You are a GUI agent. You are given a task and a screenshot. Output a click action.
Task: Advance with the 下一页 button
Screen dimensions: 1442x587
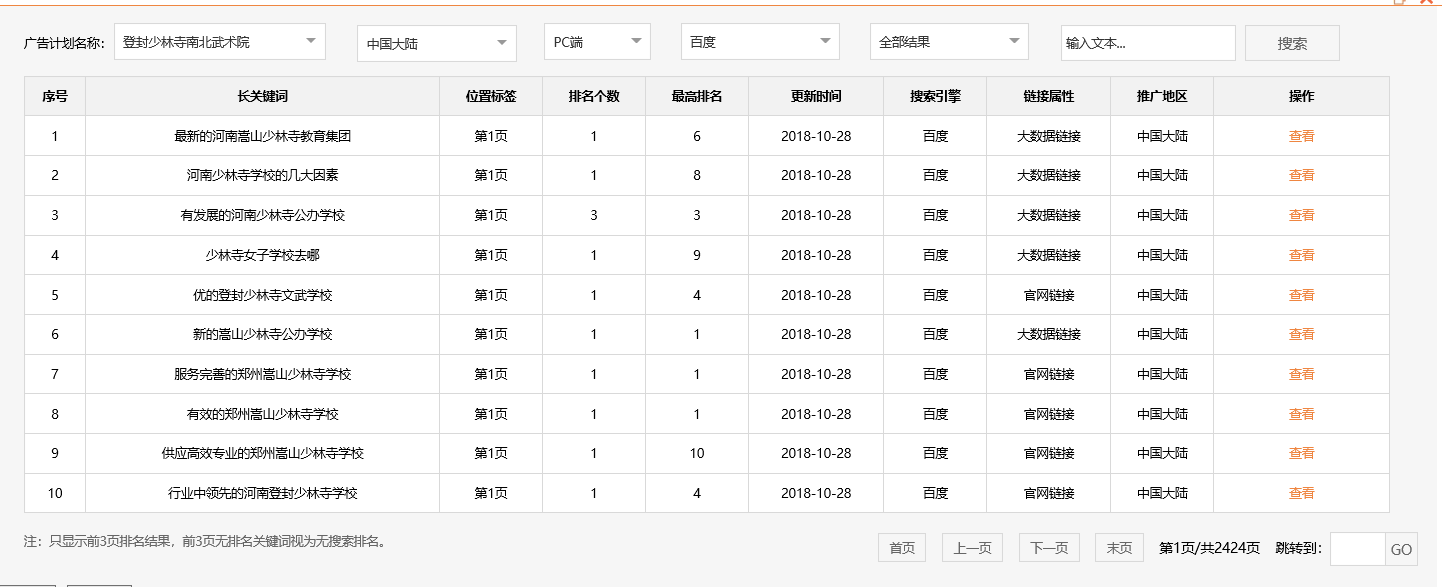coord(1049,548)
